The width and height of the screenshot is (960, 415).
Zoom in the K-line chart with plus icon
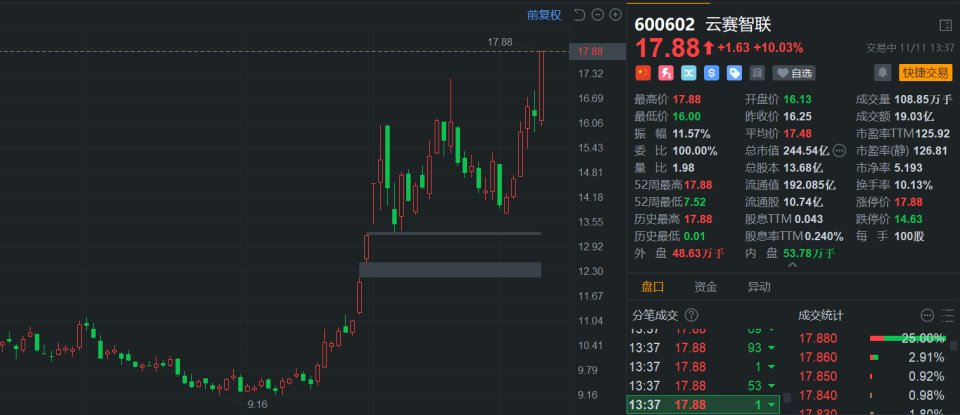[x=615, y=15]
